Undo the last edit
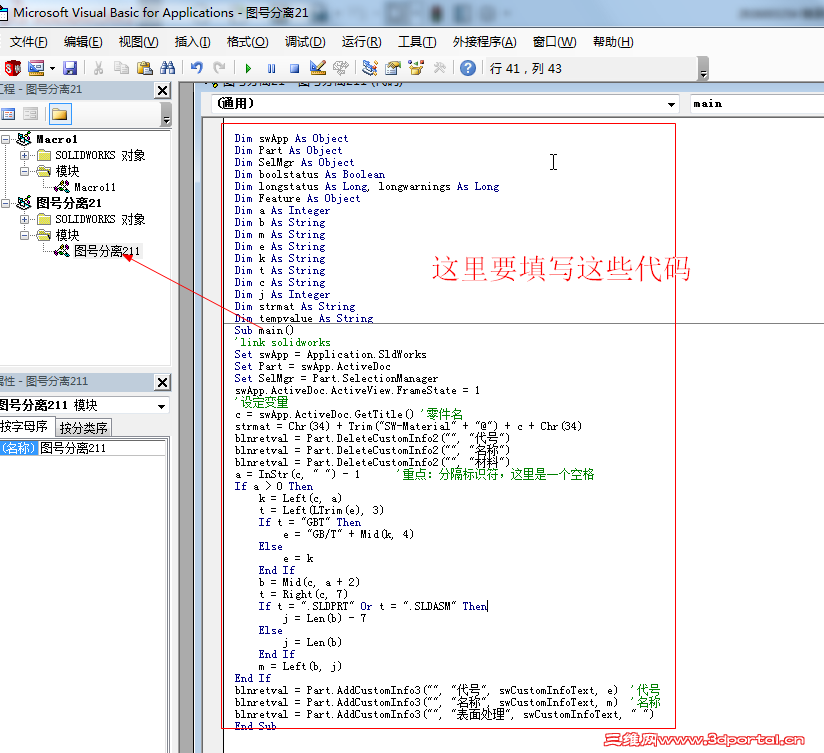 point(197,68)
